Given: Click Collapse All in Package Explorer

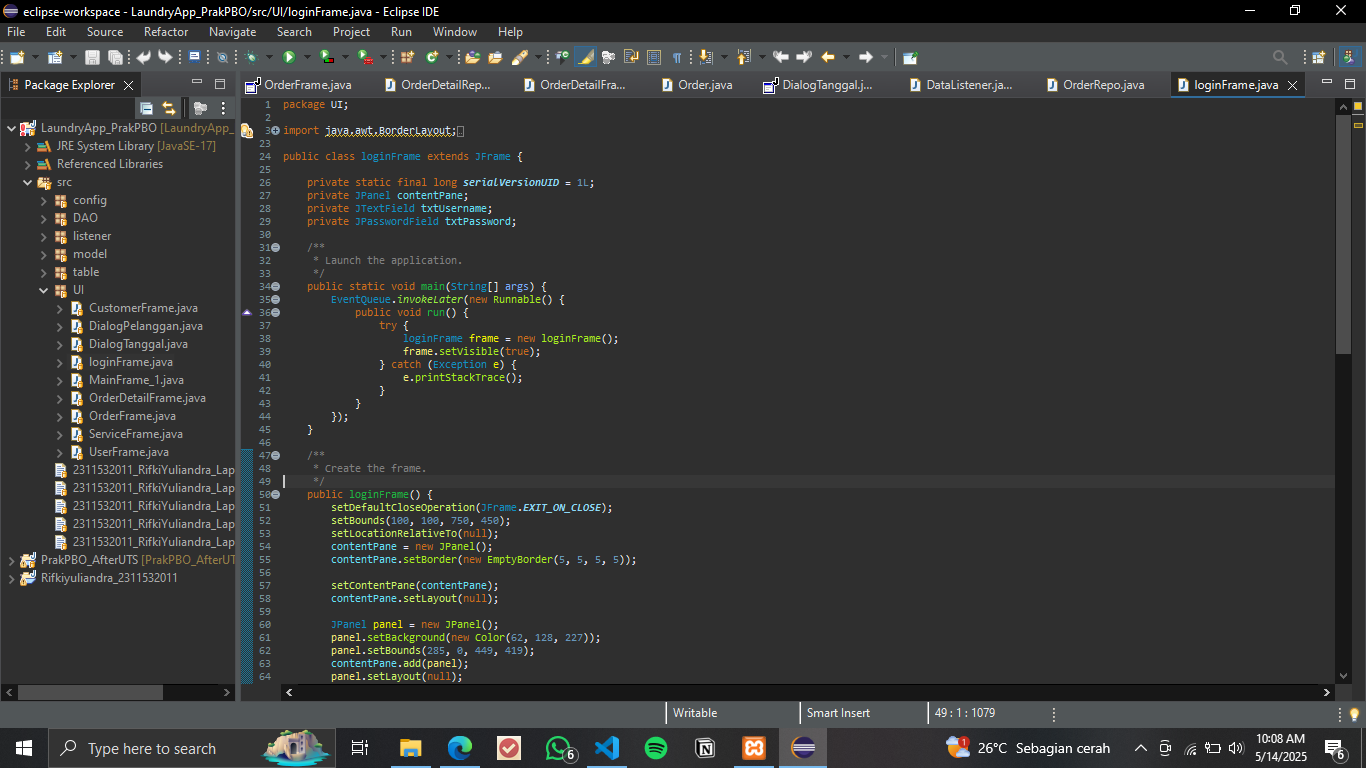Looking at the screenshot, I should (x=146, y=108).
